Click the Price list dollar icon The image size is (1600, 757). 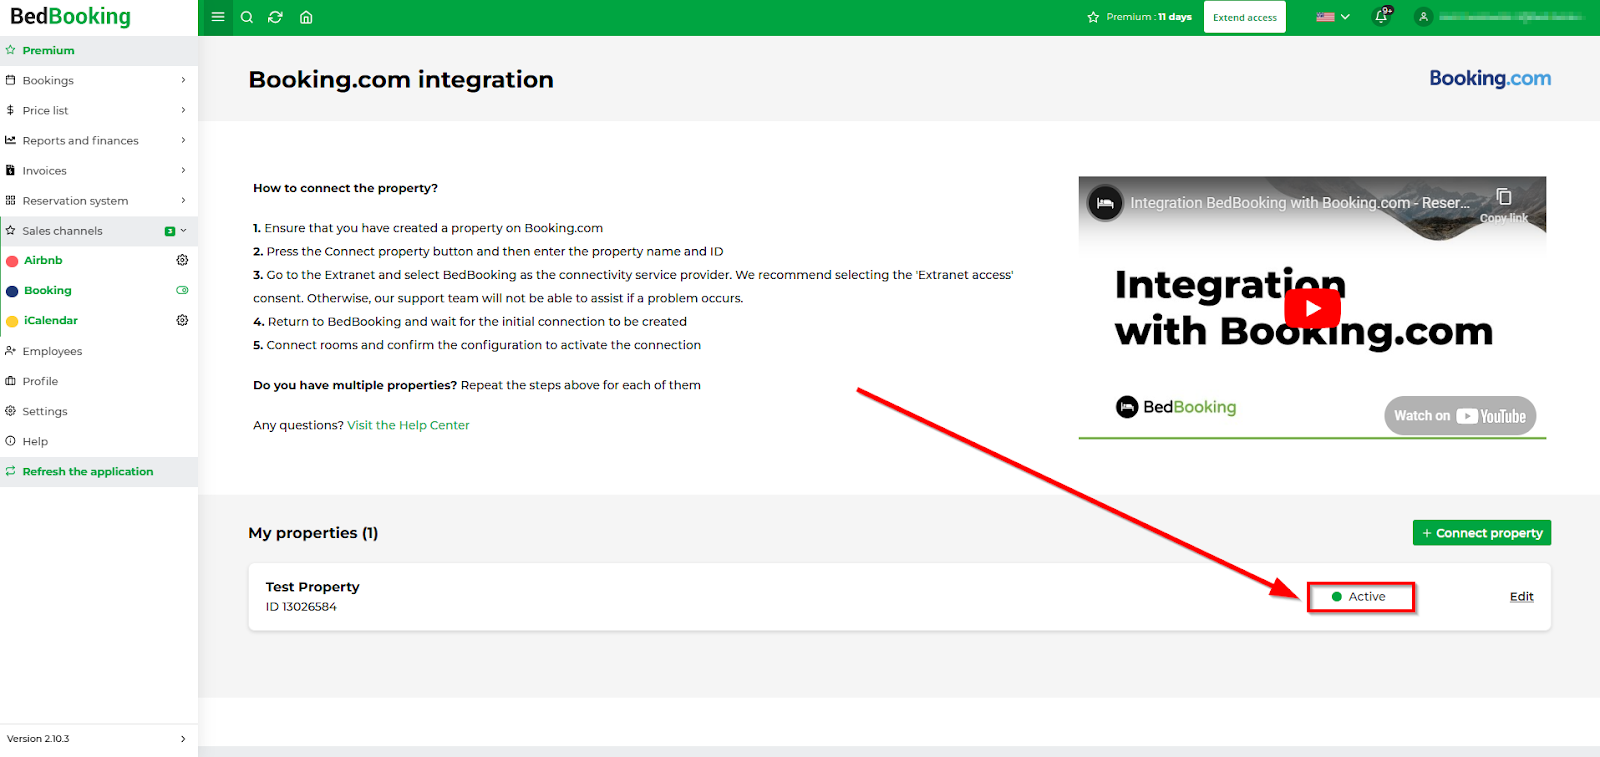pyautogui.click(x=10, y=110)
